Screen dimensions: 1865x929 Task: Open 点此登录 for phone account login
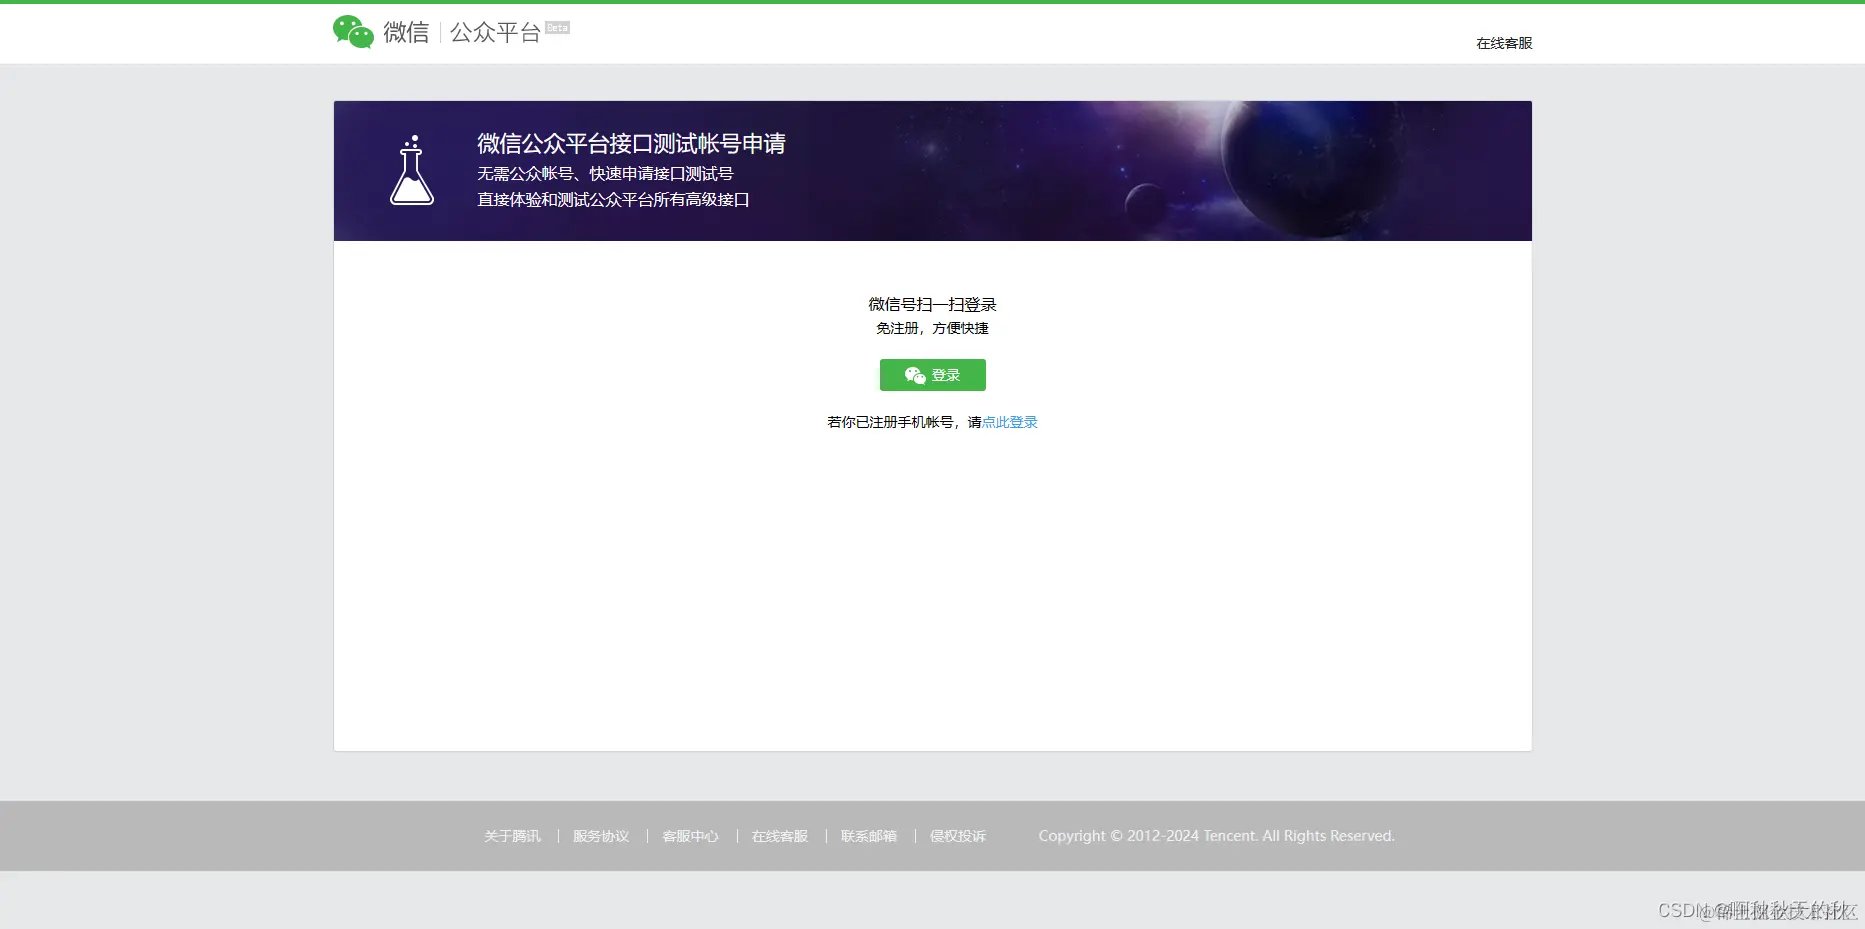1010,422
